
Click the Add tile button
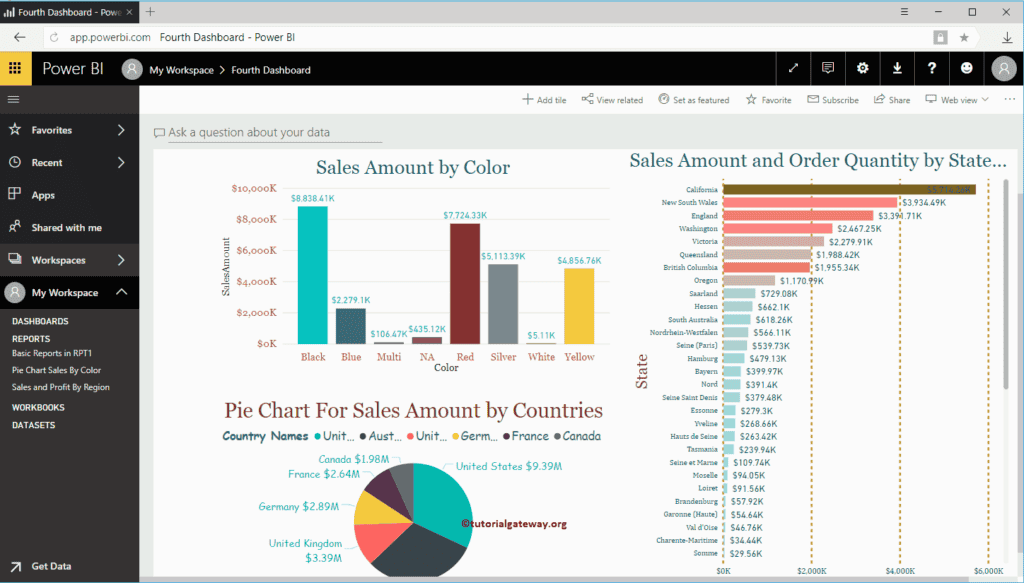coord(543,99)
